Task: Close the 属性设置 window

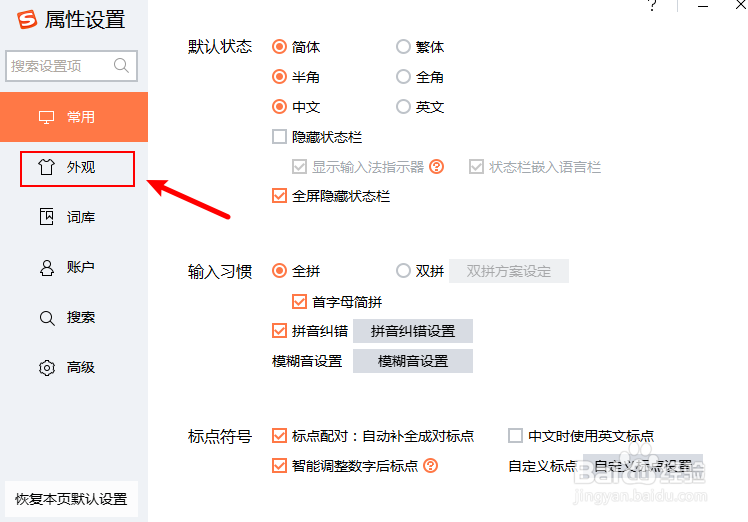Action: click(740, 5)
